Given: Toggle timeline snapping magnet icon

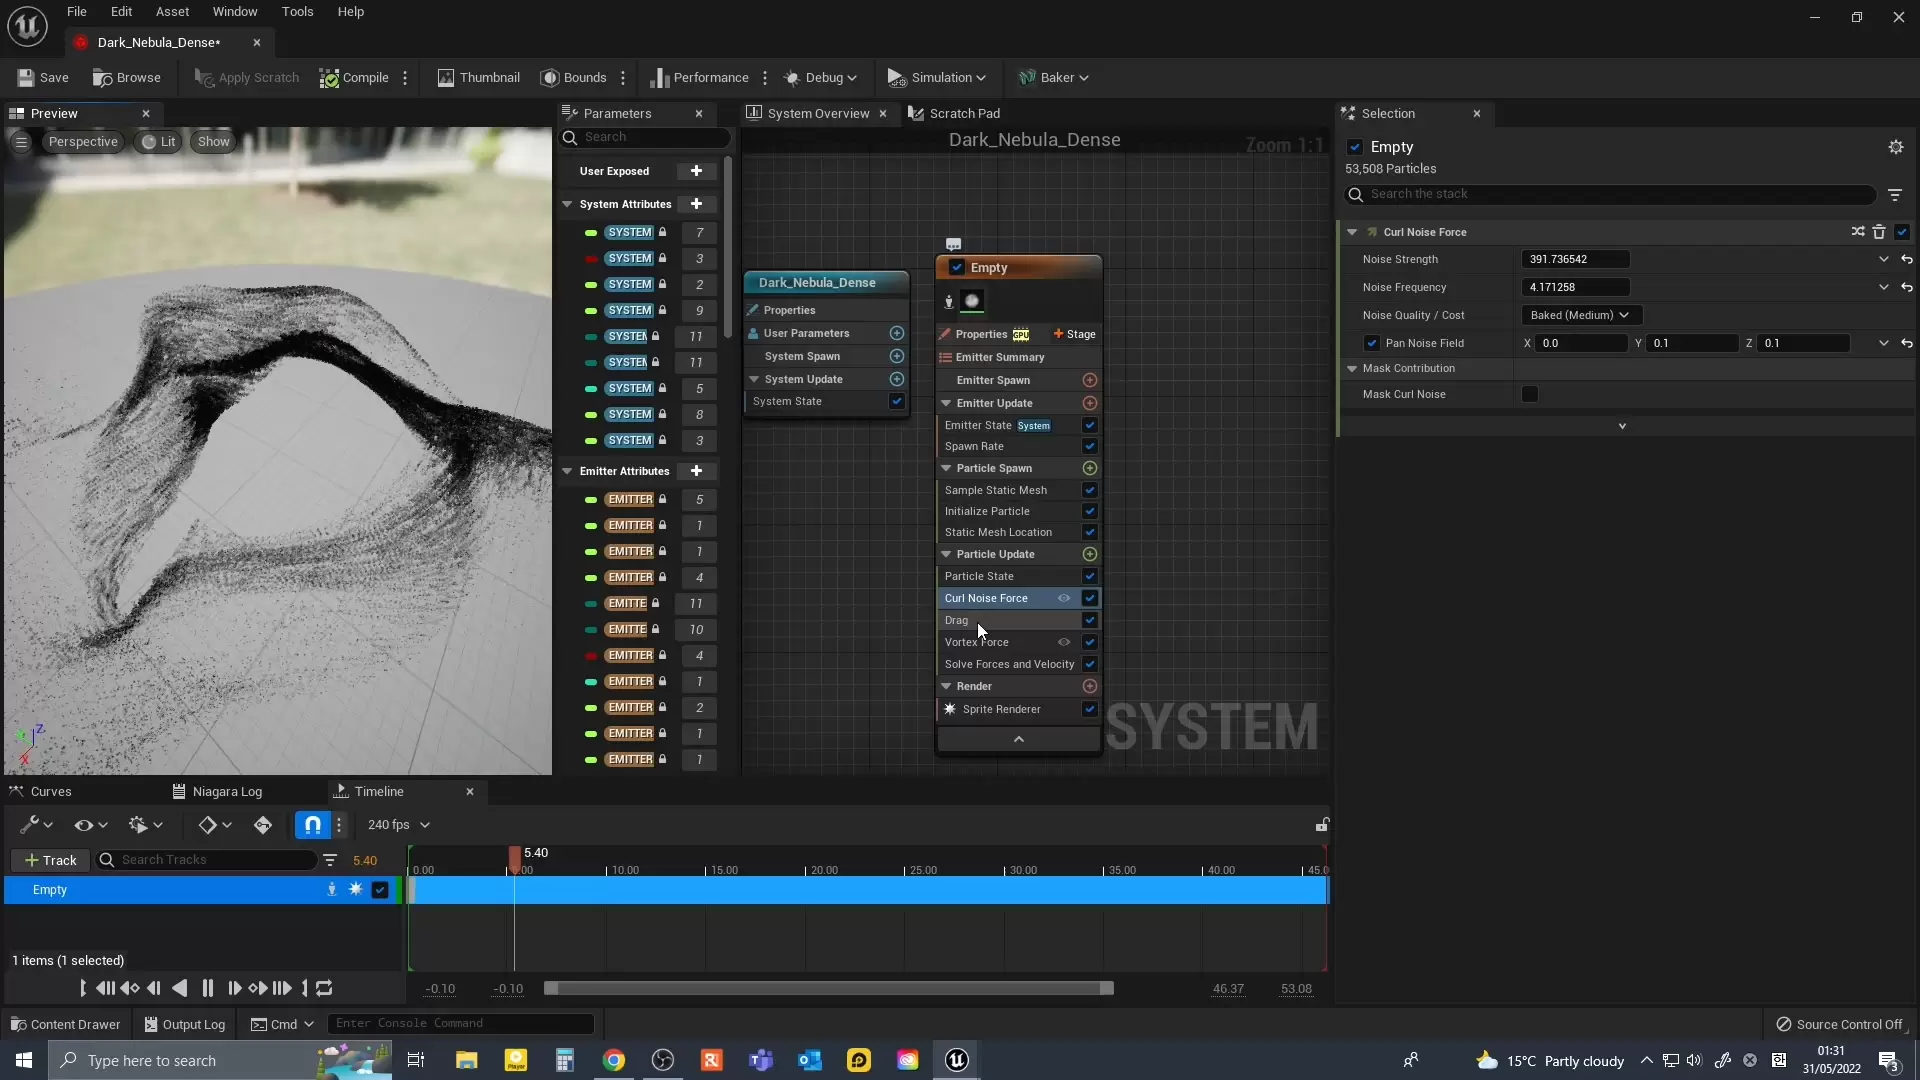Looking at the screenshot, I should [312, 825].
